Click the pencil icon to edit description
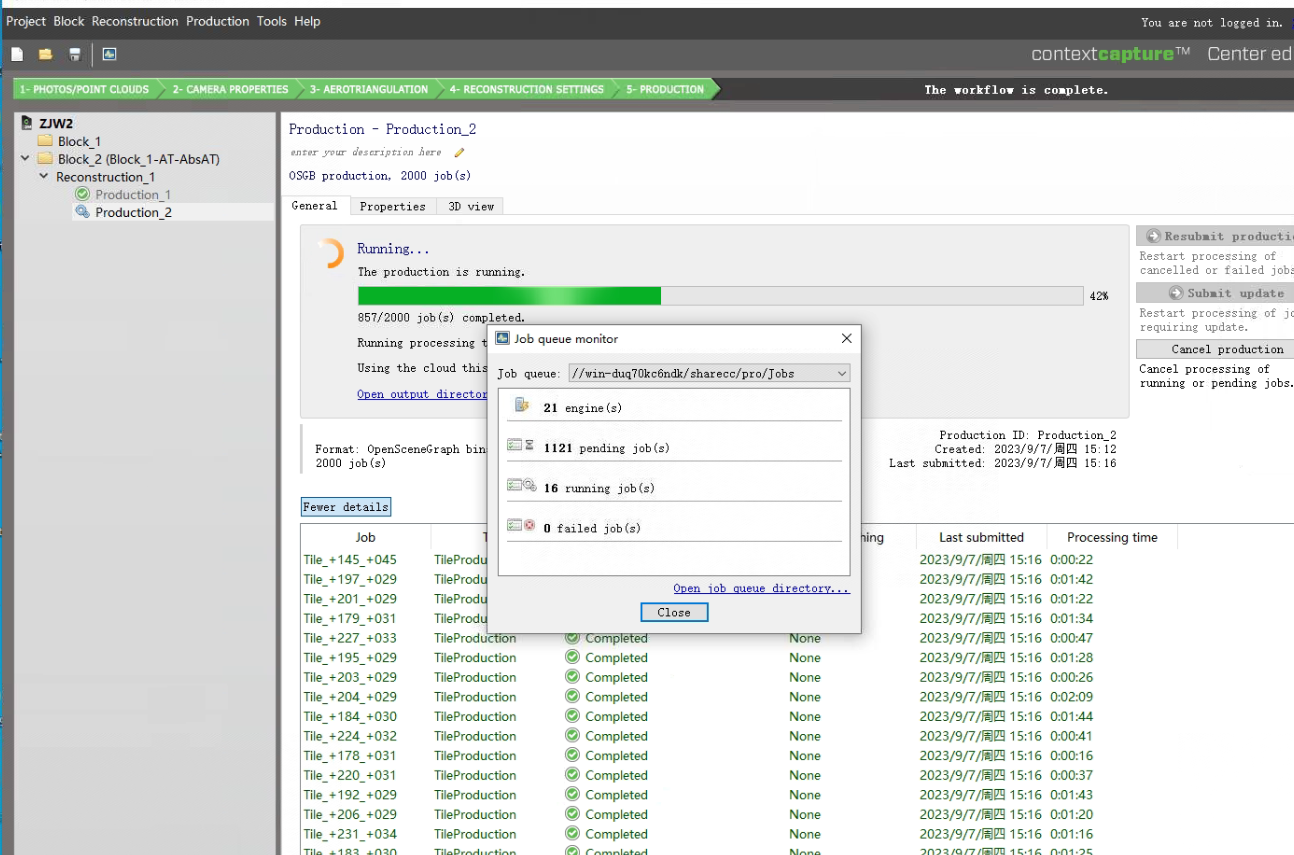This screenshot has width=1294, height=855. click(x=459, y=152)
